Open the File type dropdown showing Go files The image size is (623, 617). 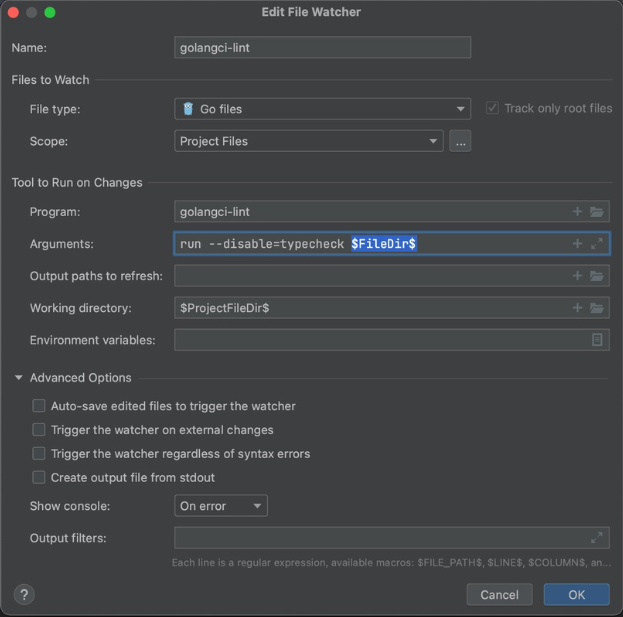click(322, 109)
